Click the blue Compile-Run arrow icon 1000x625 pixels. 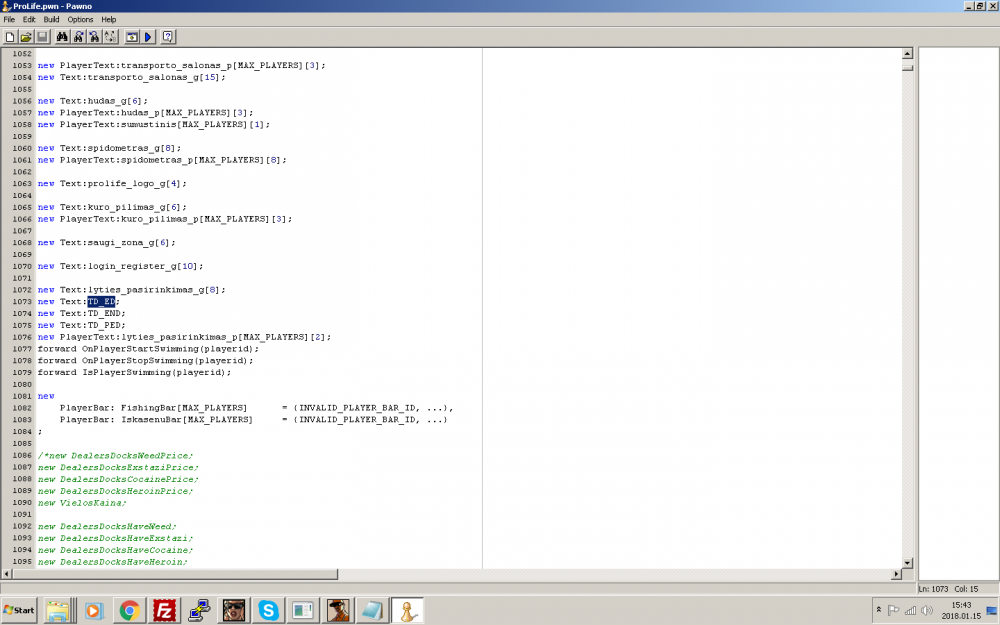pyautogui.click(x=148, y=37)
